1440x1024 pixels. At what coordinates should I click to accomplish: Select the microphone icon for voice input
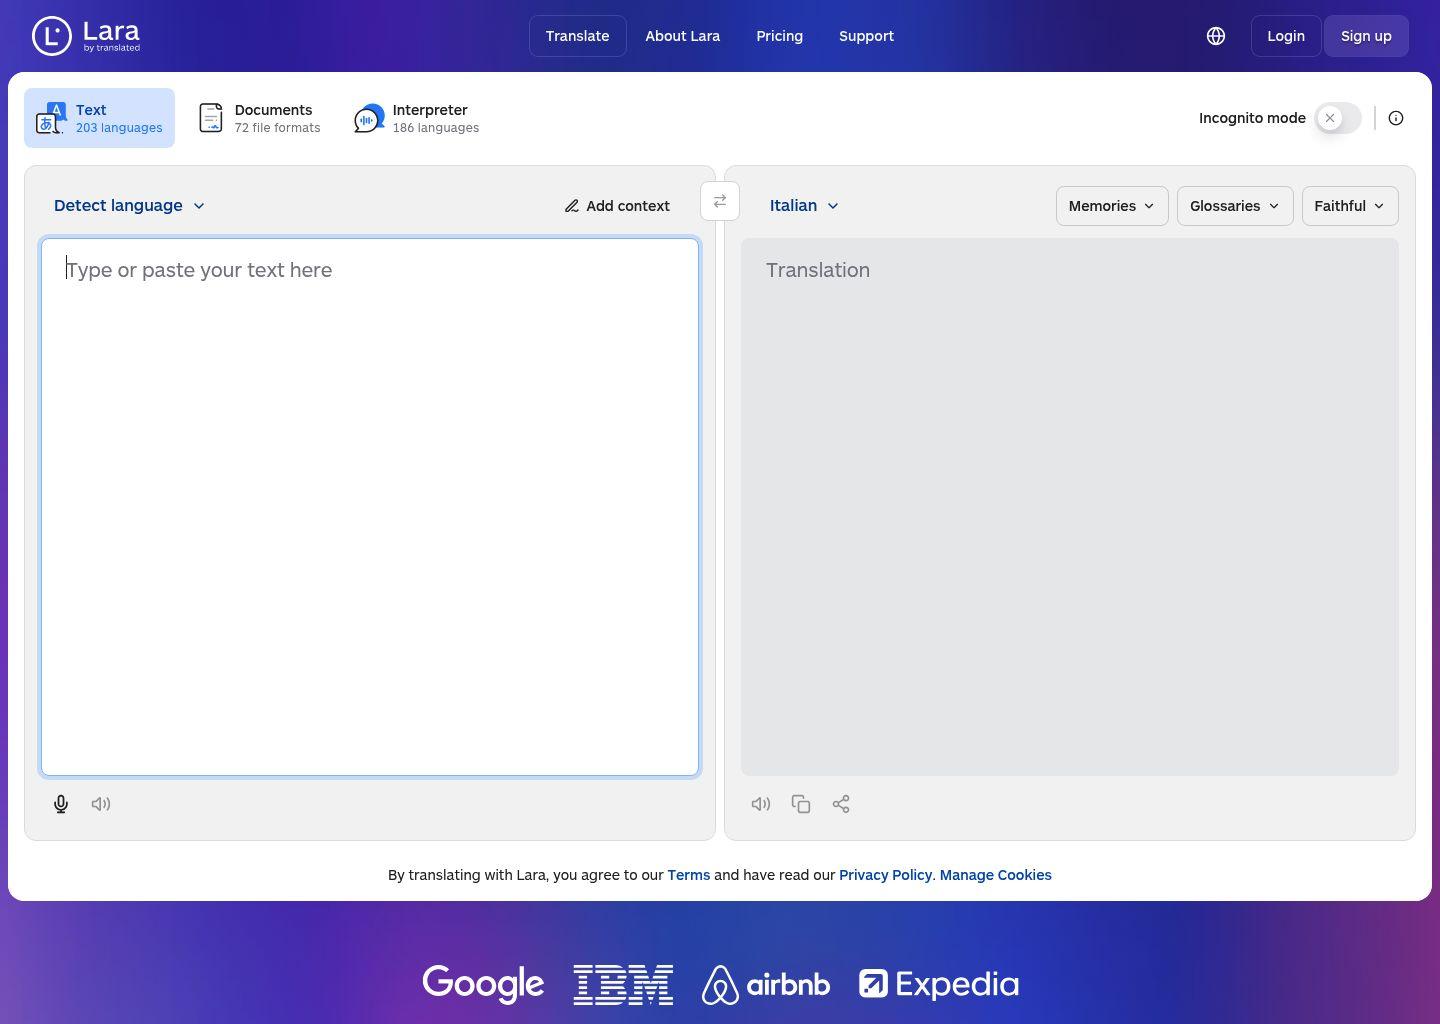[60, 804]
